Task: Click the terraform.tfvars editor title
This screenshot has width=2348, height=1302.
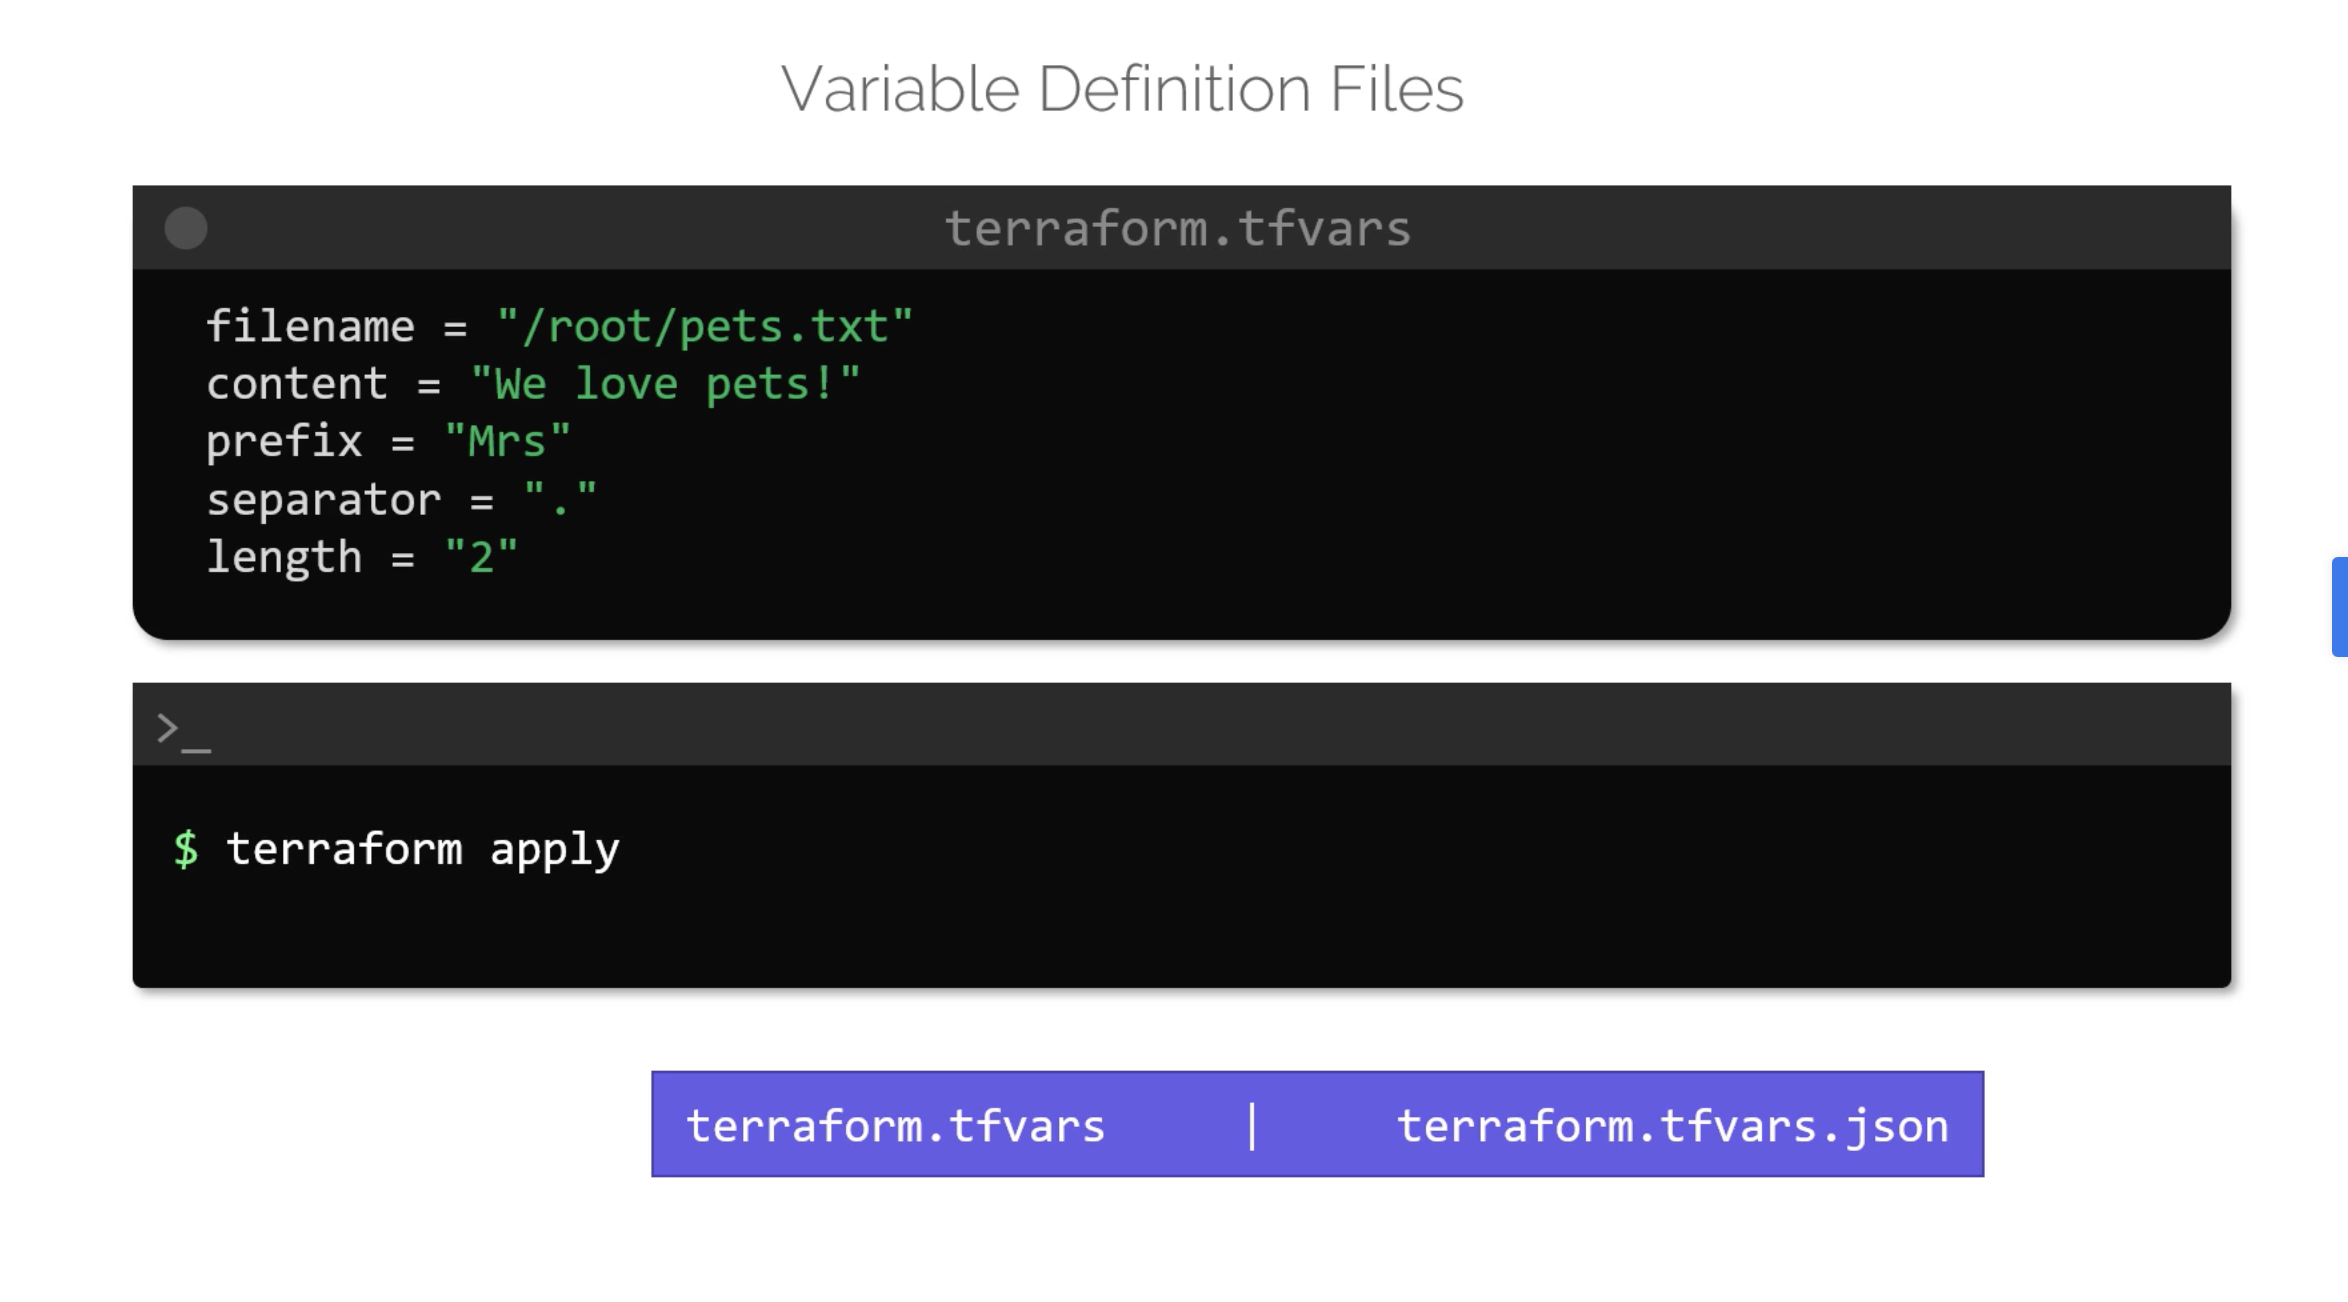Action: tap(1177, 228)
